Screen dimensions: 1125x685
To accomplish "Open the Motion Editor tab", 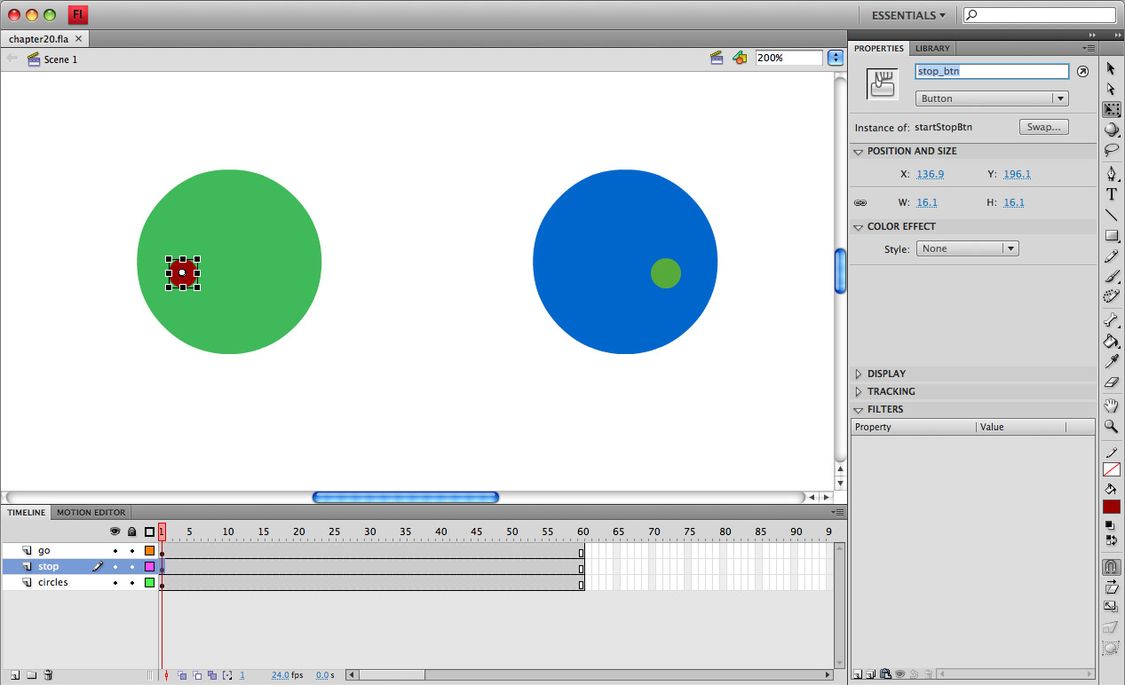I will click(91, 512).
